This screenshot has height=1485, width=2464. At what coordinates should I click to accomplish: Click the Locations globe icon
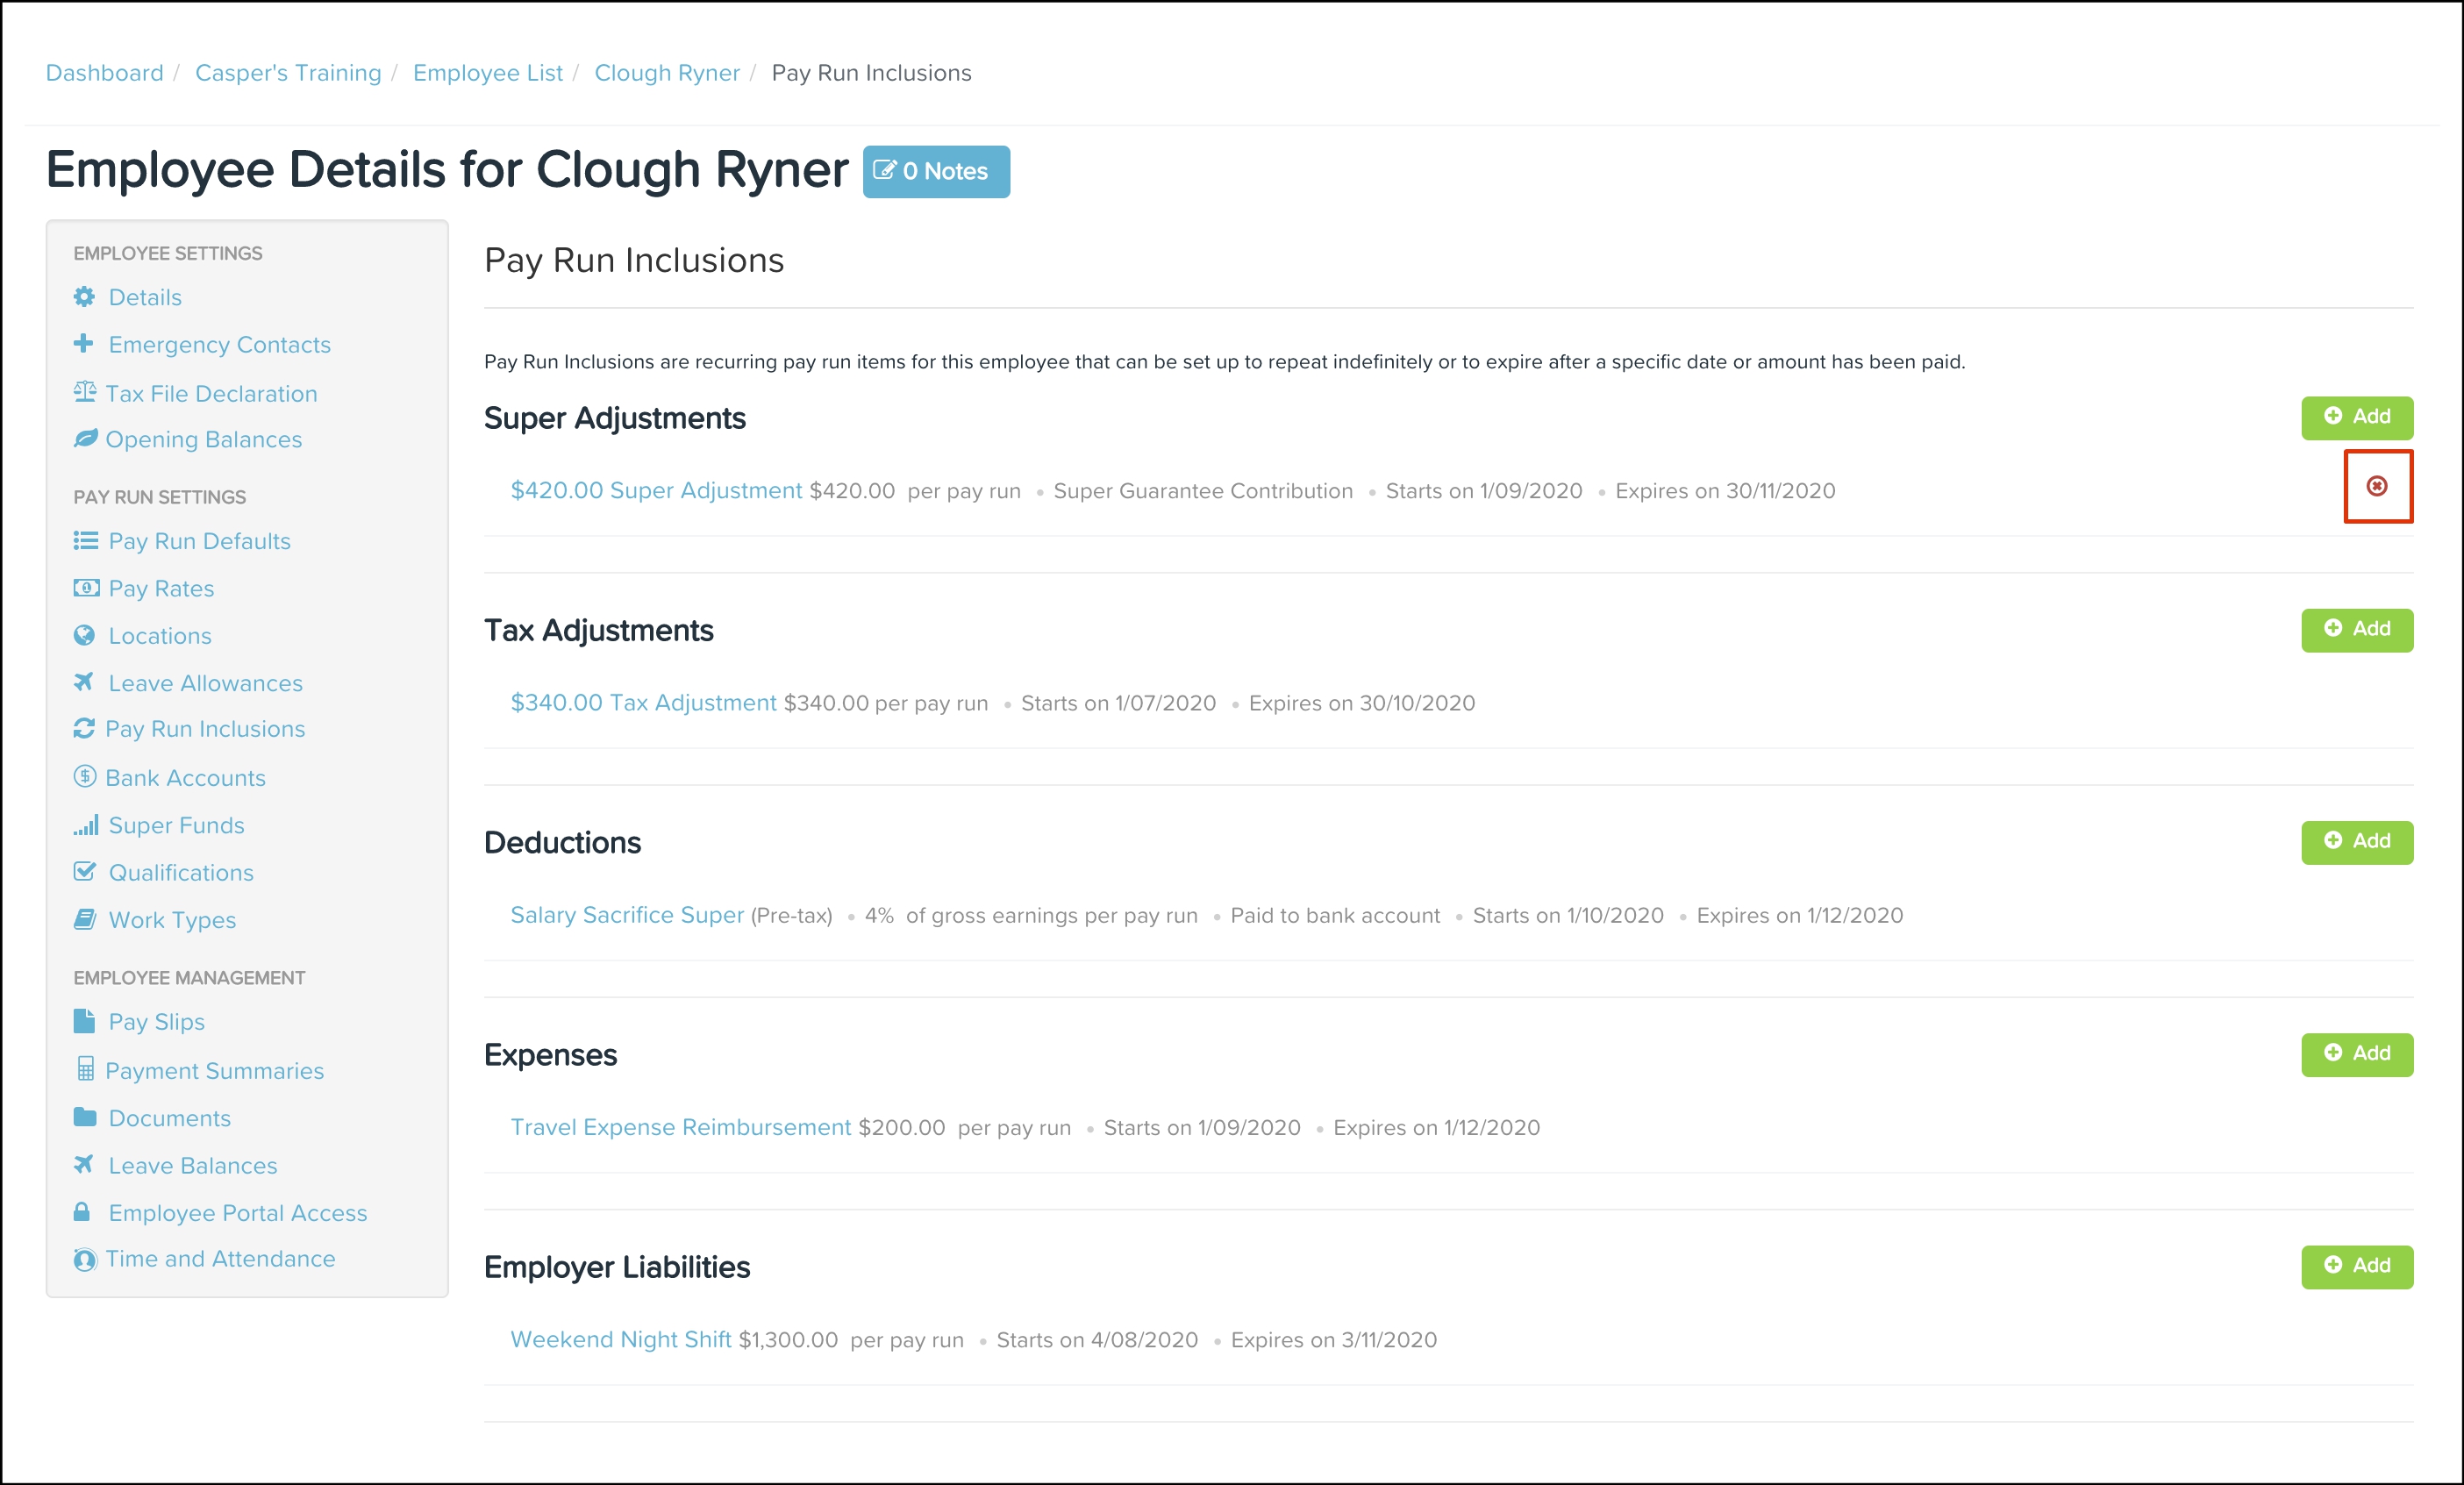(84, 635)
